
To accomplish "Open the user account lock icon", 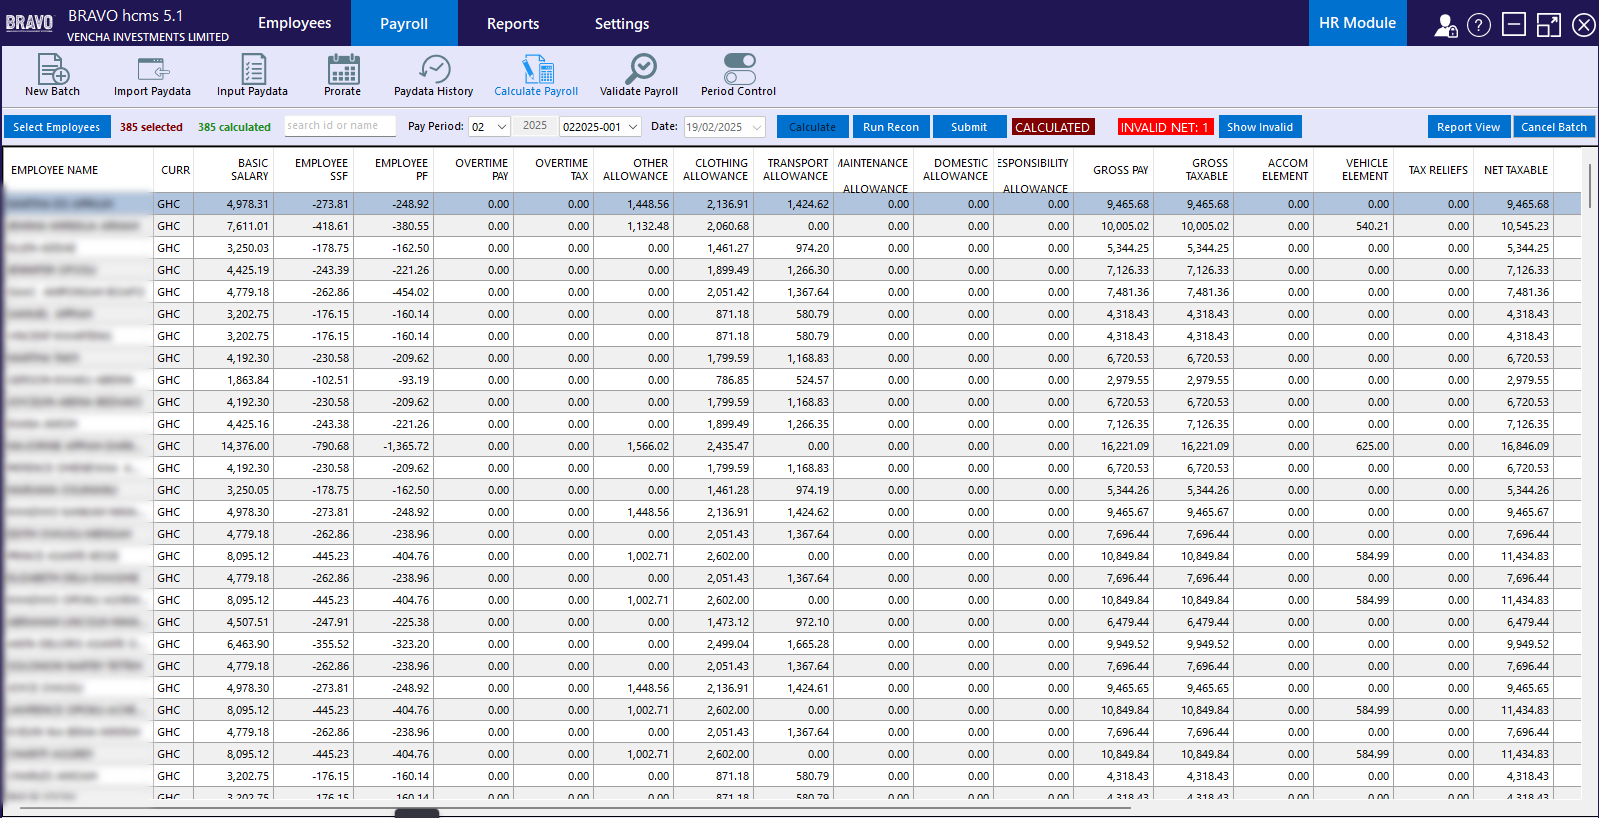I will pyautogui.click(x=1445, y=25).
